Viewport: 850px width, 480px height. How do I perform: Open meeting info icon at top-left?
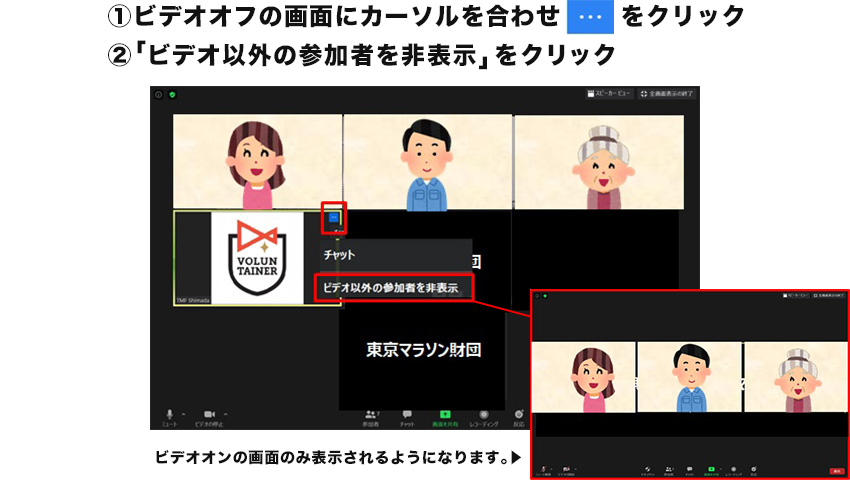pyautogui.click(x=158, y=94)
